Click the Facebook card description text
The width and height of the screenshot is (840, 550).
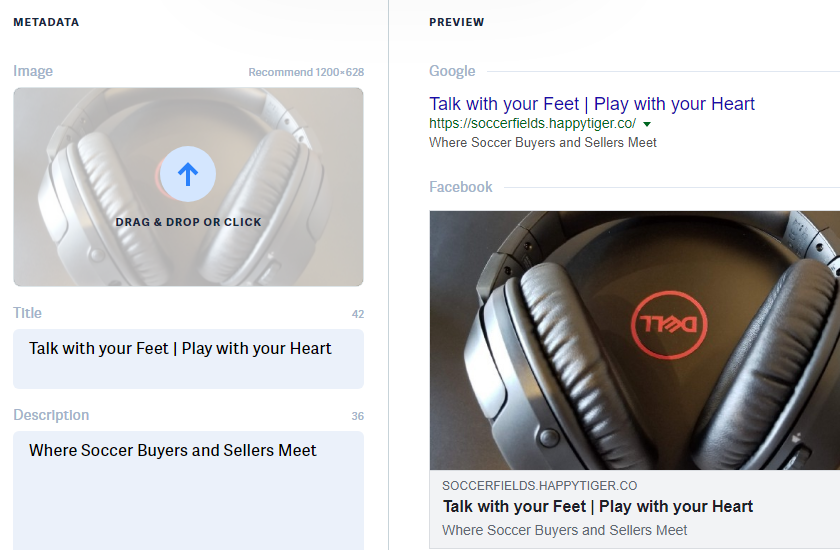coord(564,530)
